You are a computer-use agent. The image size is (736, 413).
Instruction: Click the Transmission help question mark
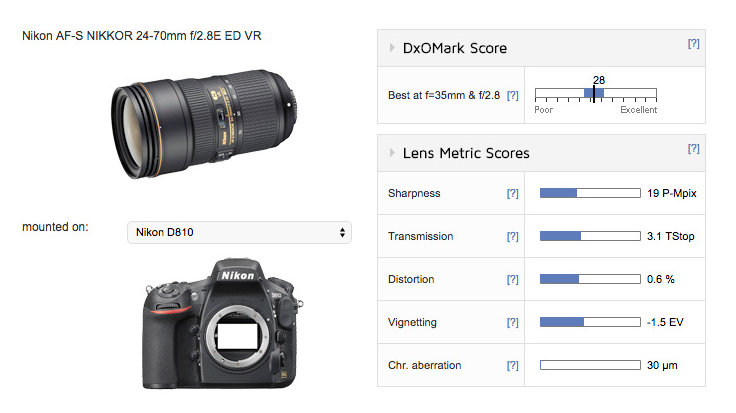point(513,237)
